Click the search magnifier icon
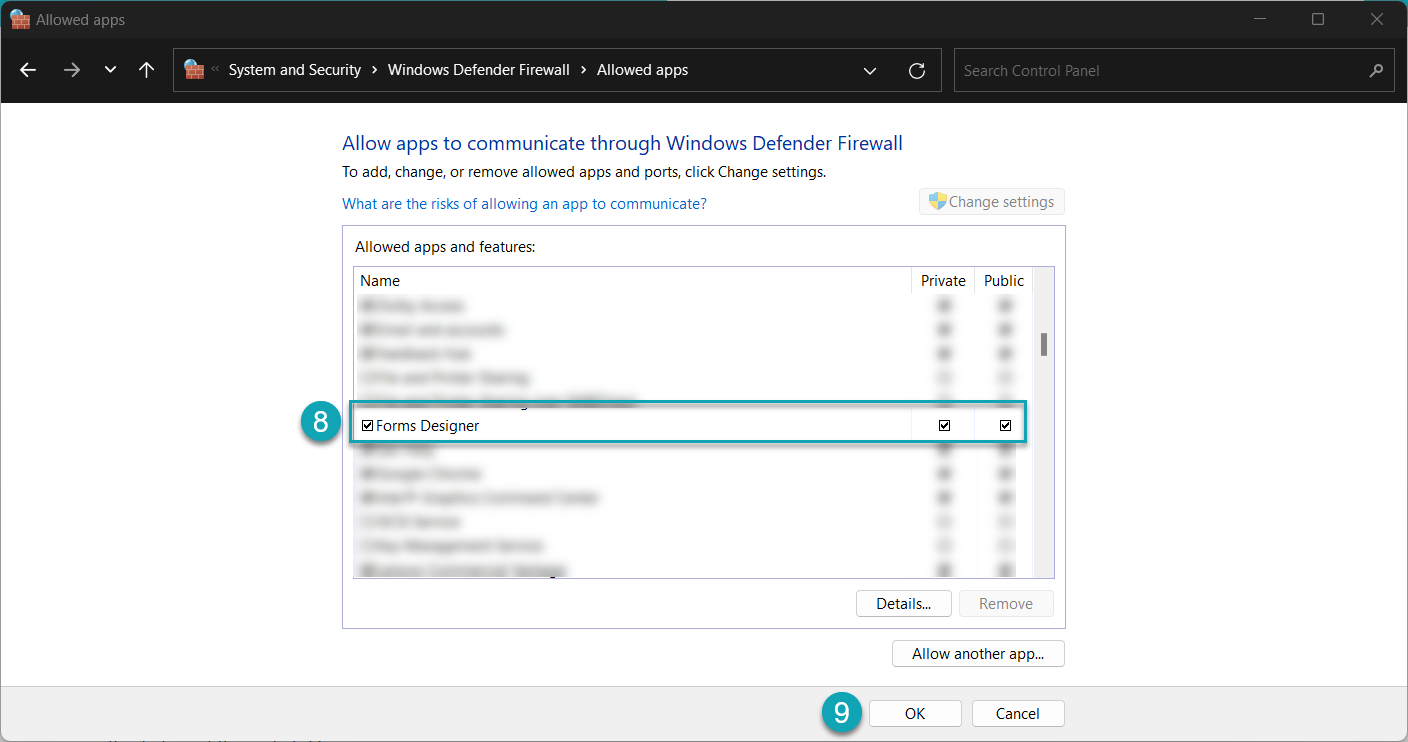 (1376, 70)
